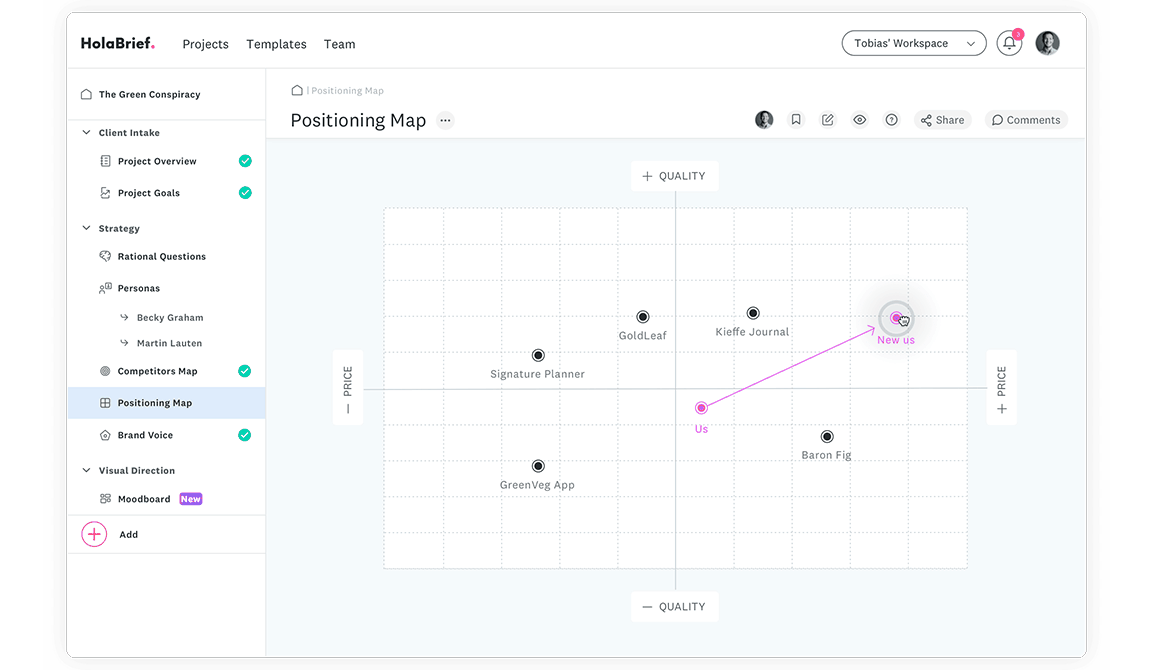Open the Comments button
Viewport: 1150px width, 670px height.
pyautogui.click(x=1025, y=120)
